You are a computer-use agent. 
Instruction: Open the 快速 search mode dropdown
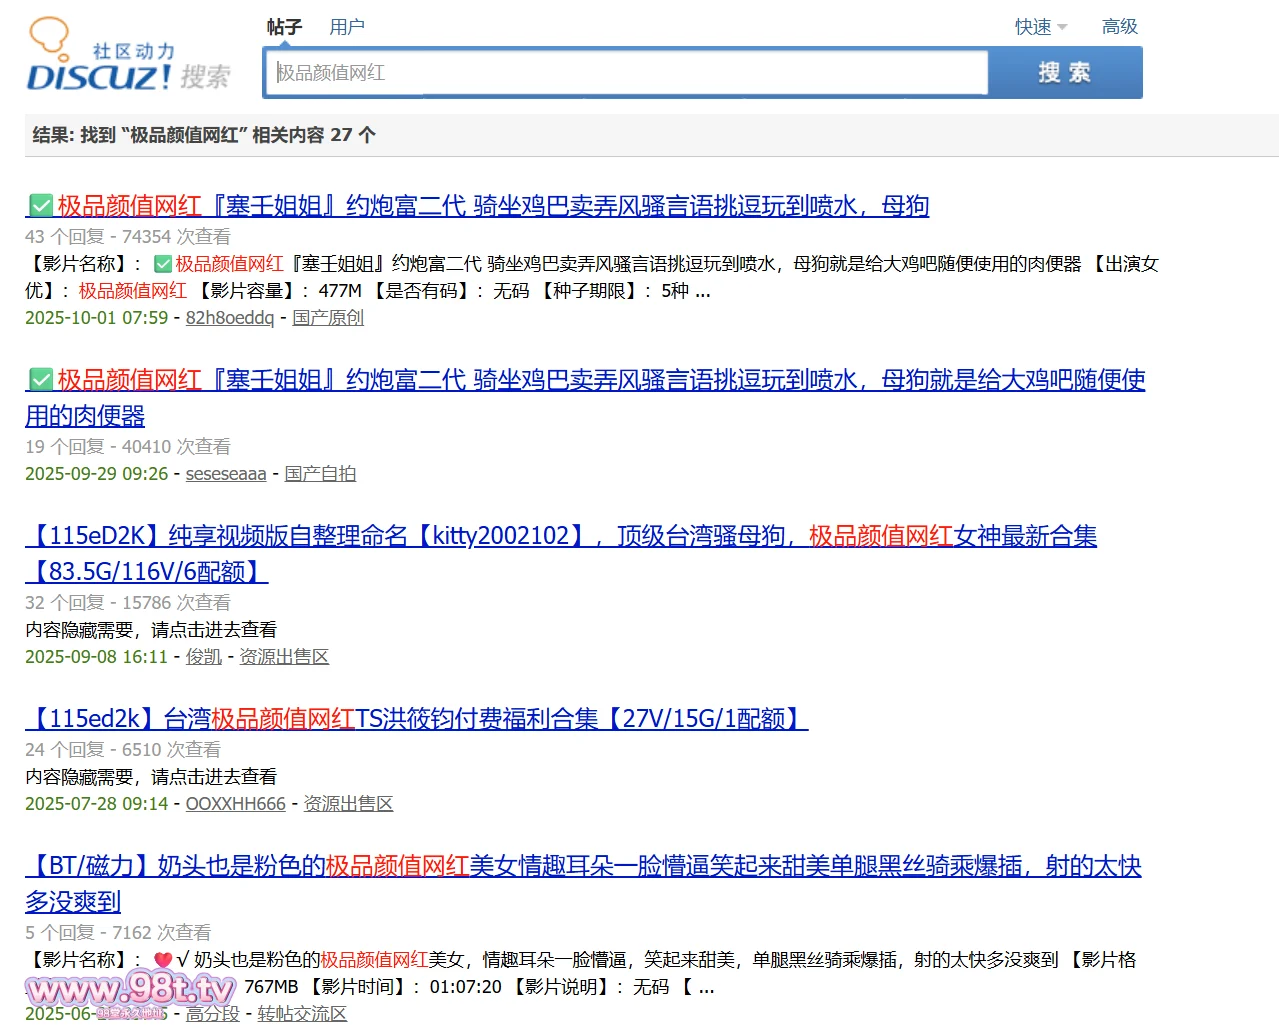coord(1040,27)
